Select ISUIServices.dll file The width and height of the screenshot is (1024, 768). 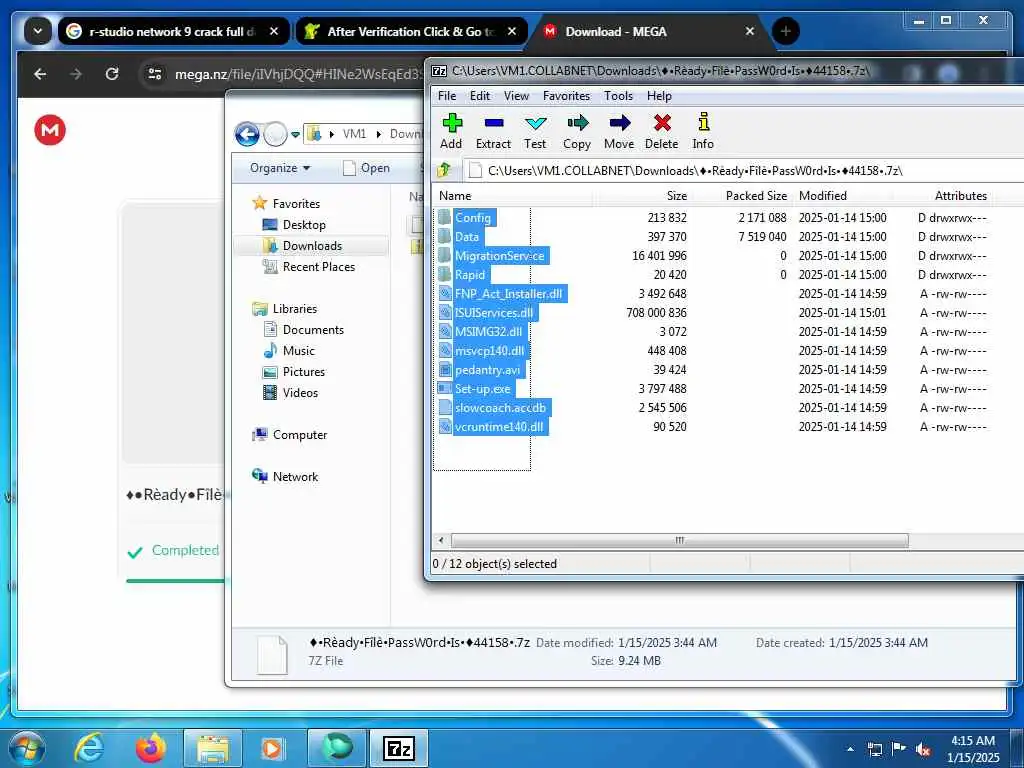click(494, 313)
